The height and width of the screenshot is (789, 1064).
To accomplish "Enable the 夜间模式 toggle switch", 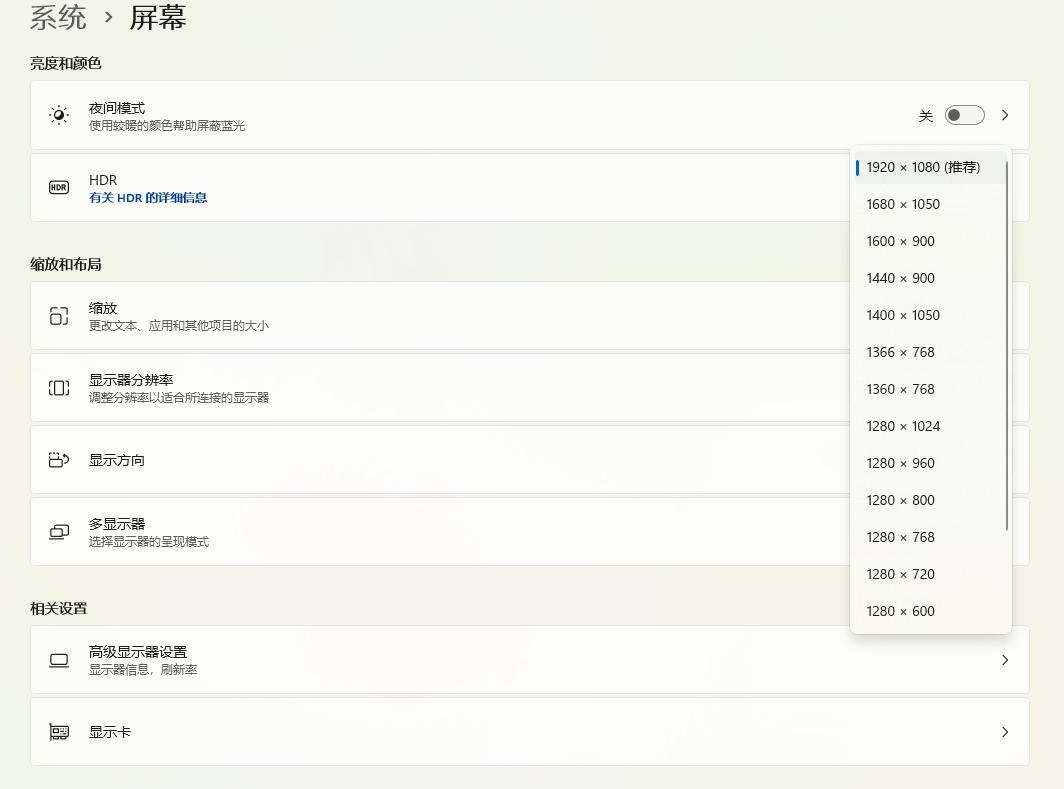I will pos(964,115).
